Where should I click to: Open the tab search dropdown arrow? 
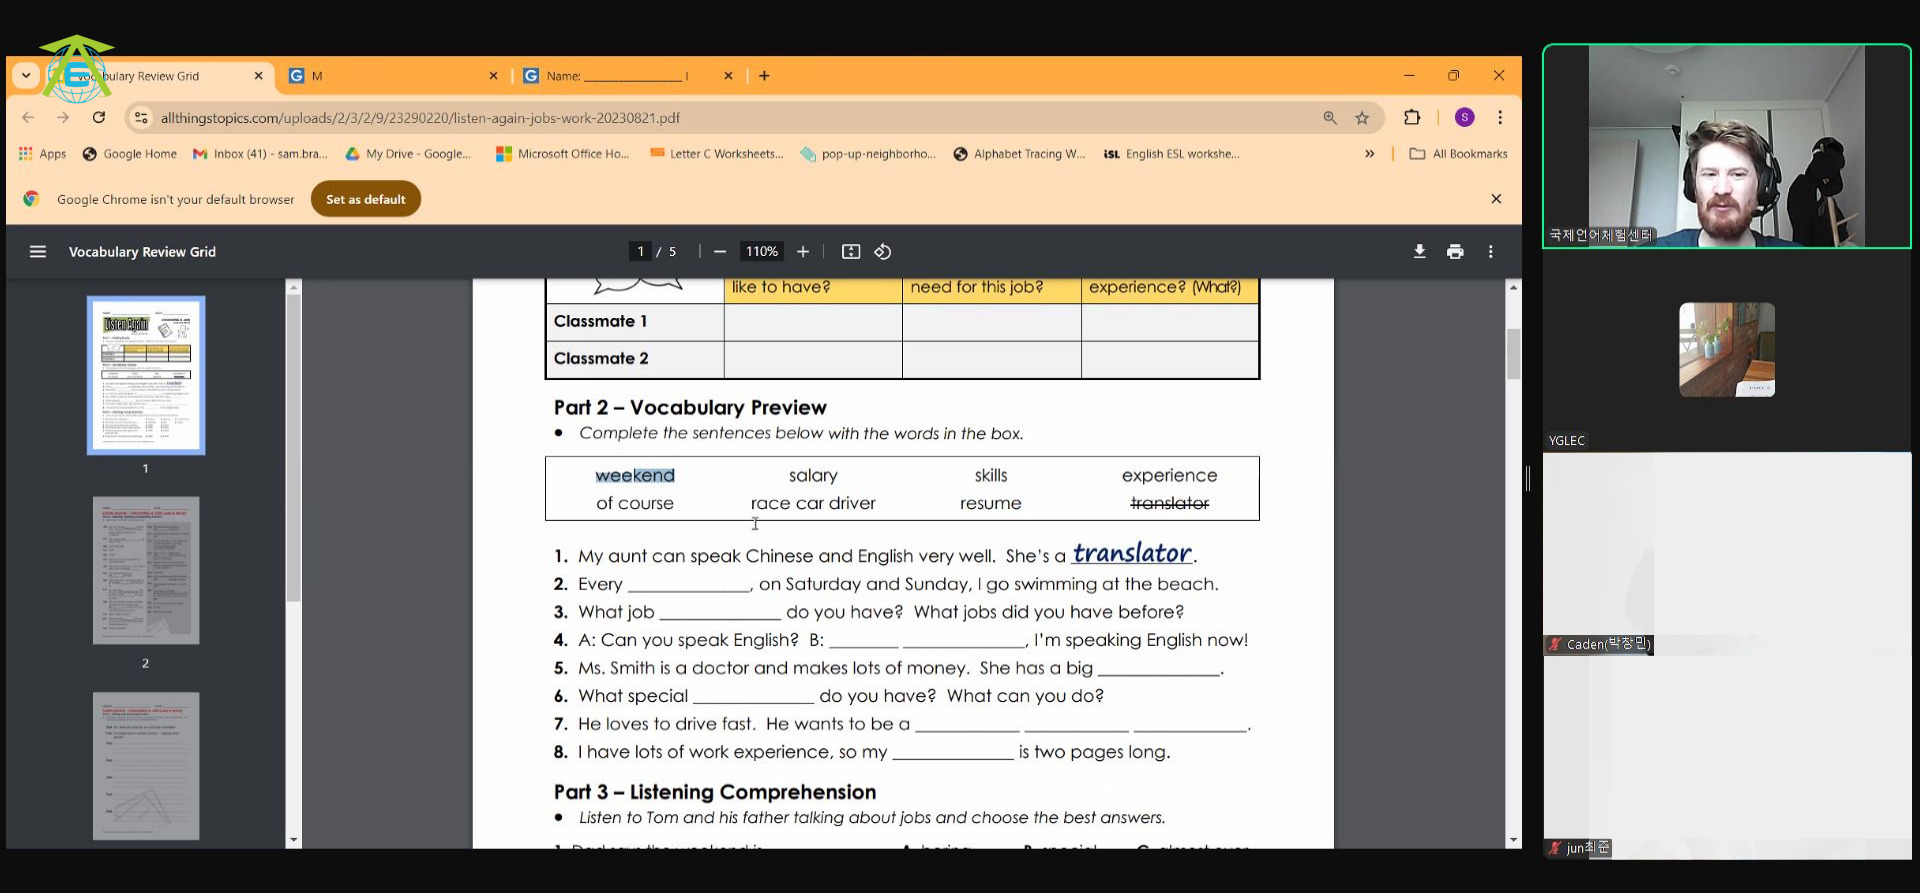pos(26,75)
